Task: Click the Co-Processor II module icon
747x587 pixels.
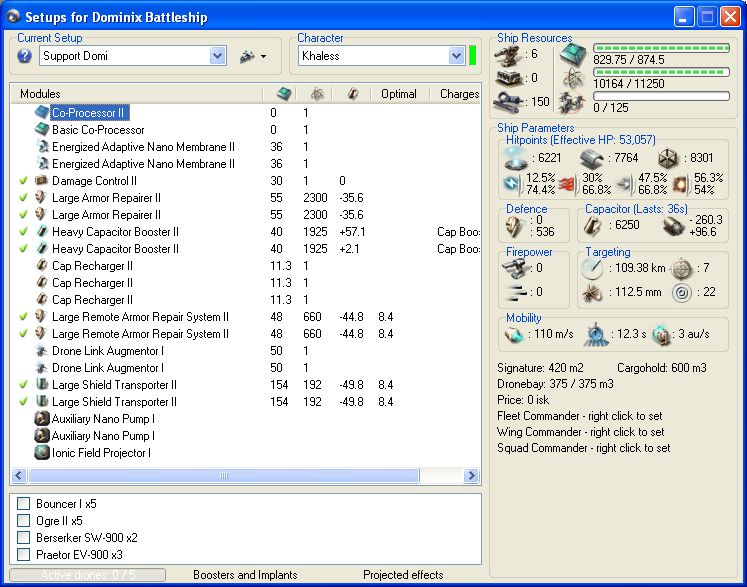Action: pos(42,113)
